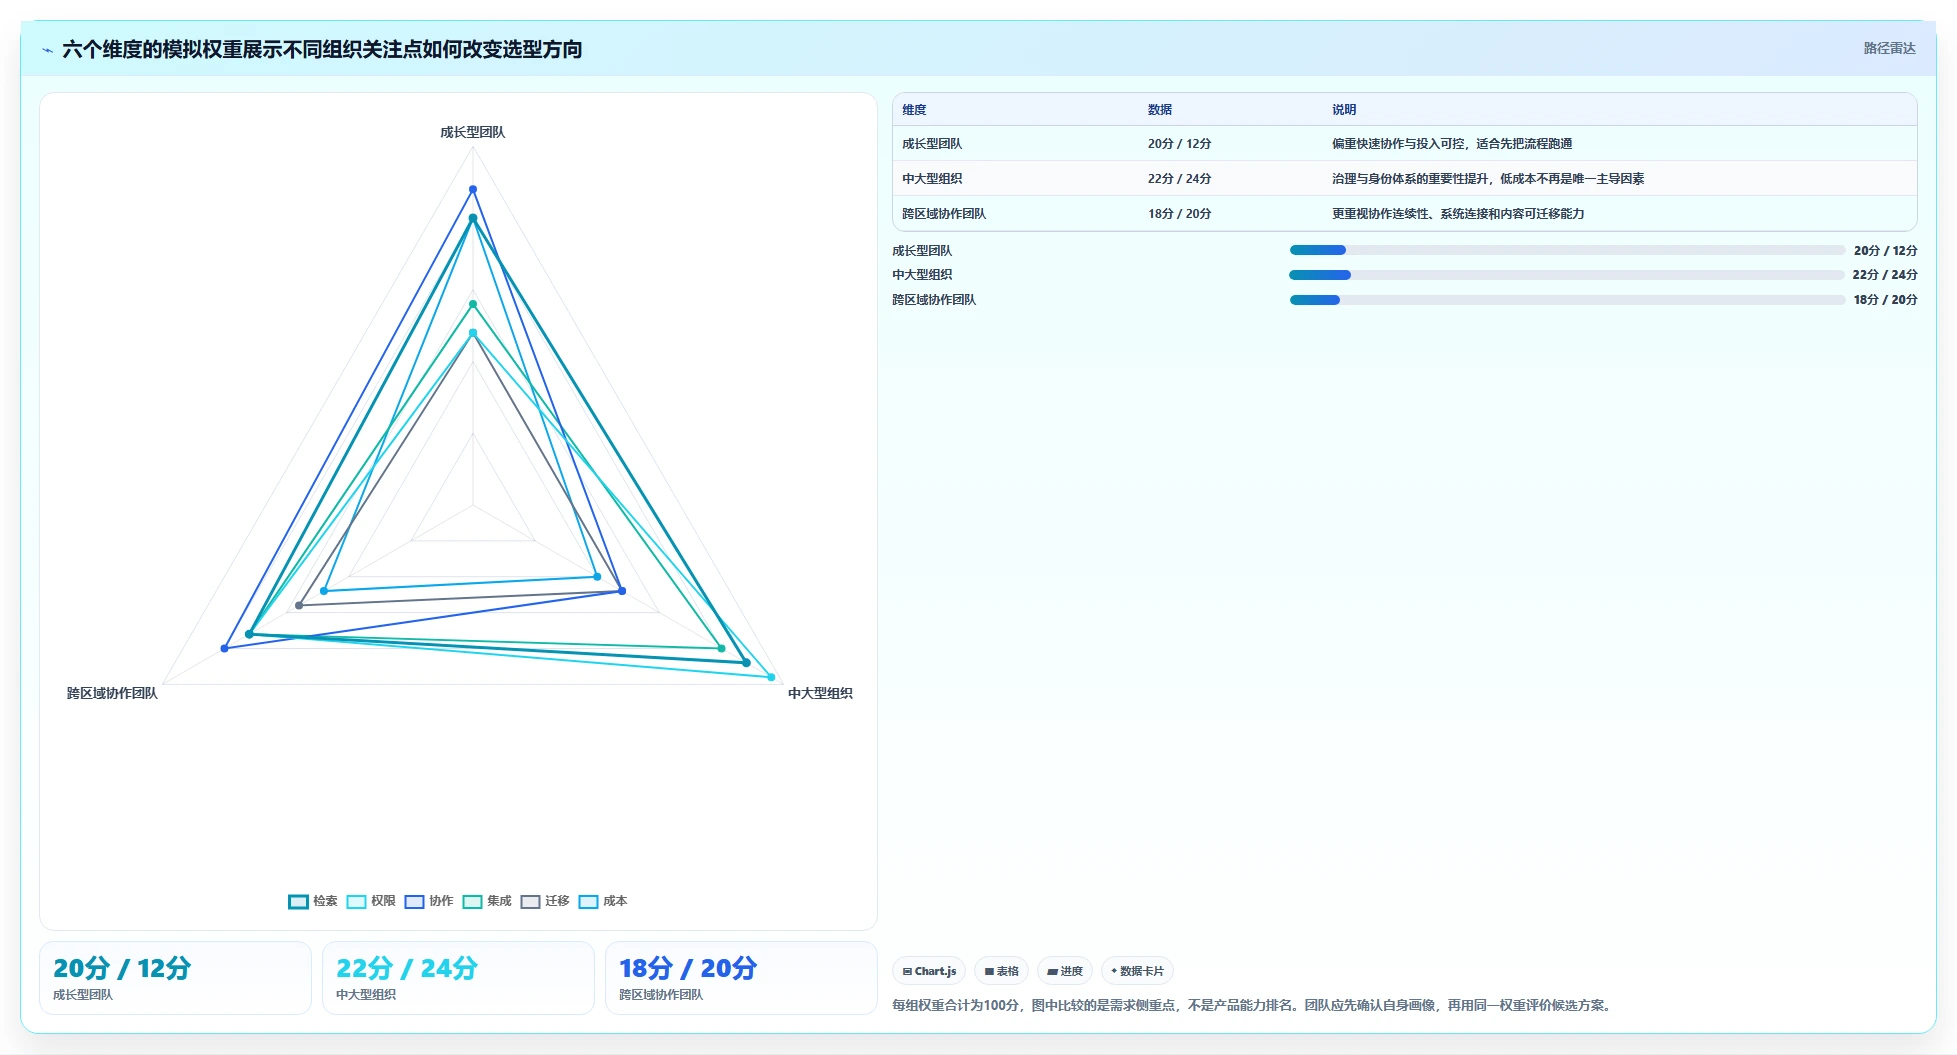Click the 表格 tag chip

(1001, 971)
